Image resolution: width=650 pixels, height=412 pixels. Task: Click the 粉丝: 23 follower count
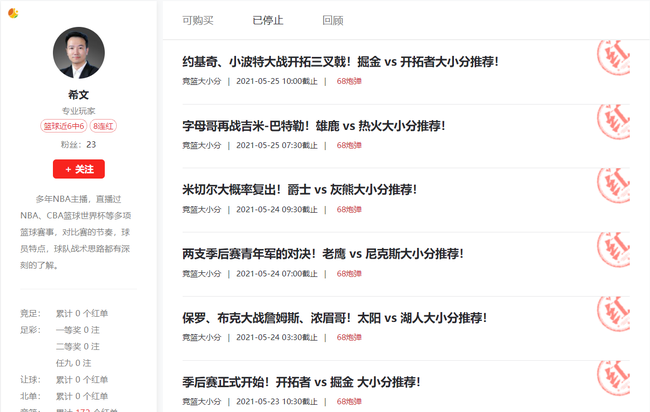point(79,145)
